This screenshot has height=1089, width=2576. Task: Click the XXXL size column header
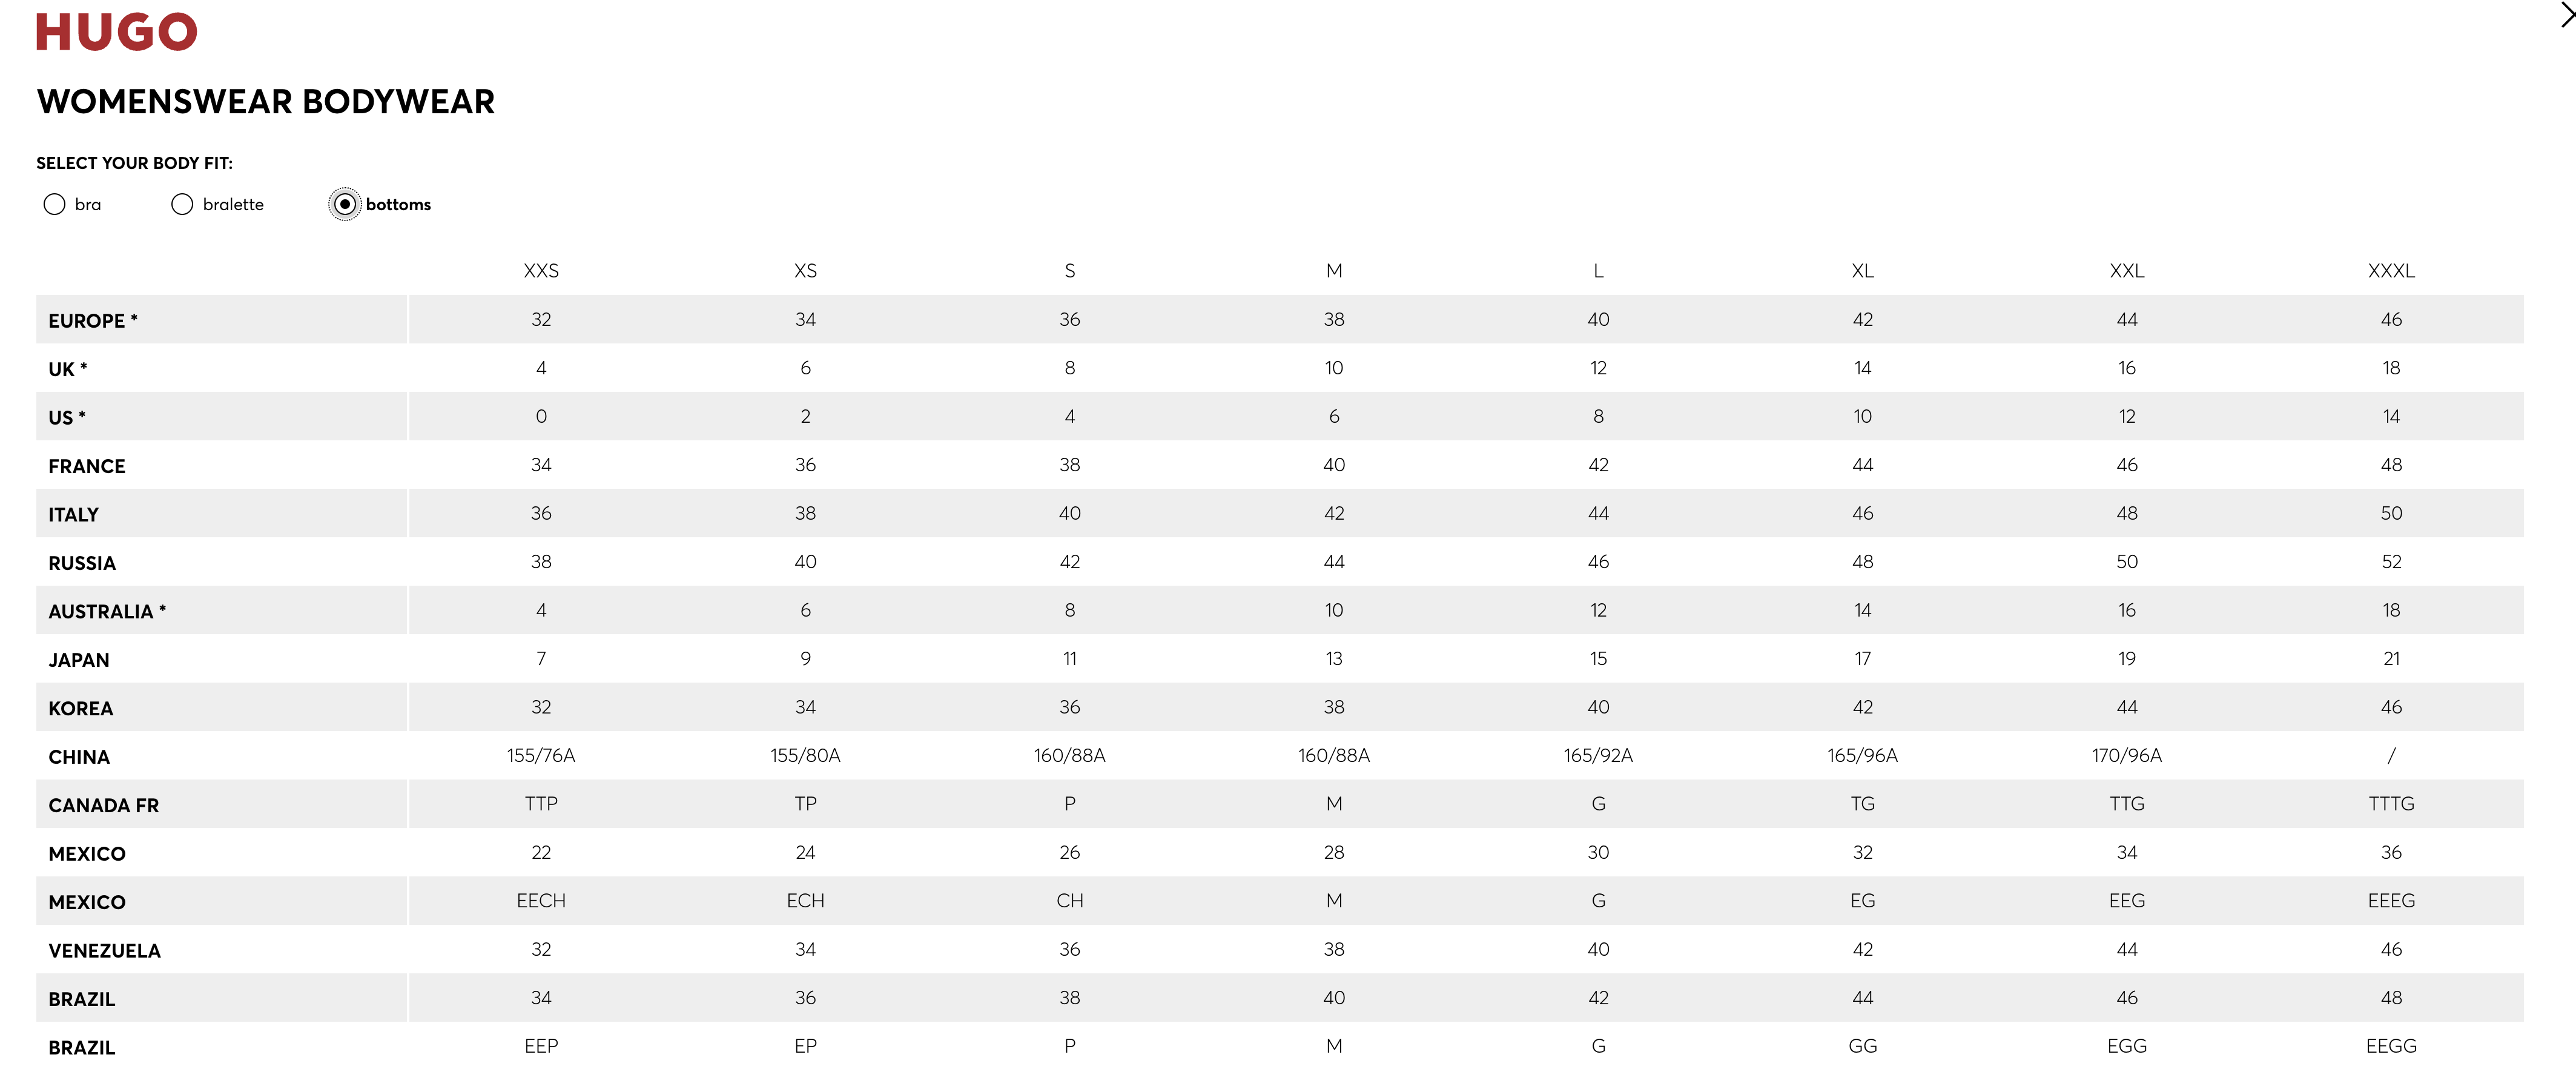(2390, 271)
